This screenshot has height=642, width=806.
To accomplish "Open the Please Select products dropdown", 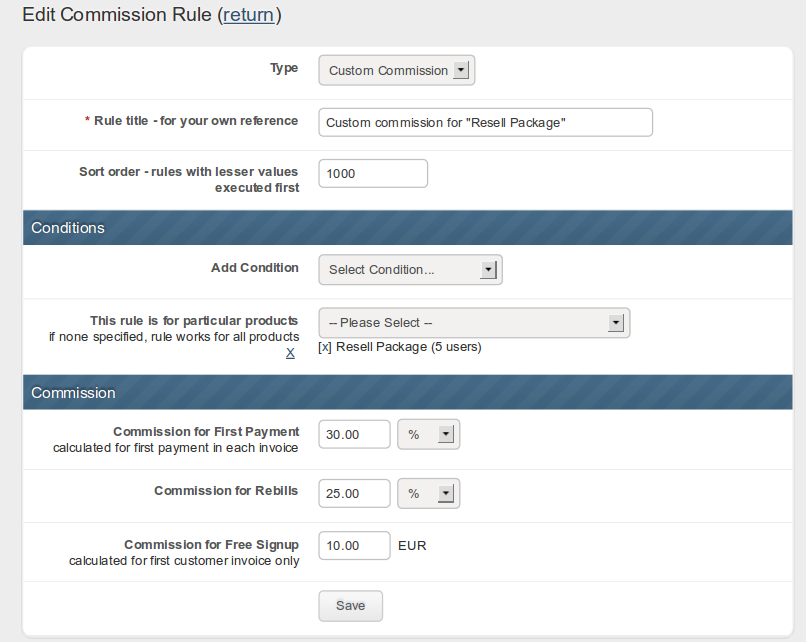I will point(474,323).
